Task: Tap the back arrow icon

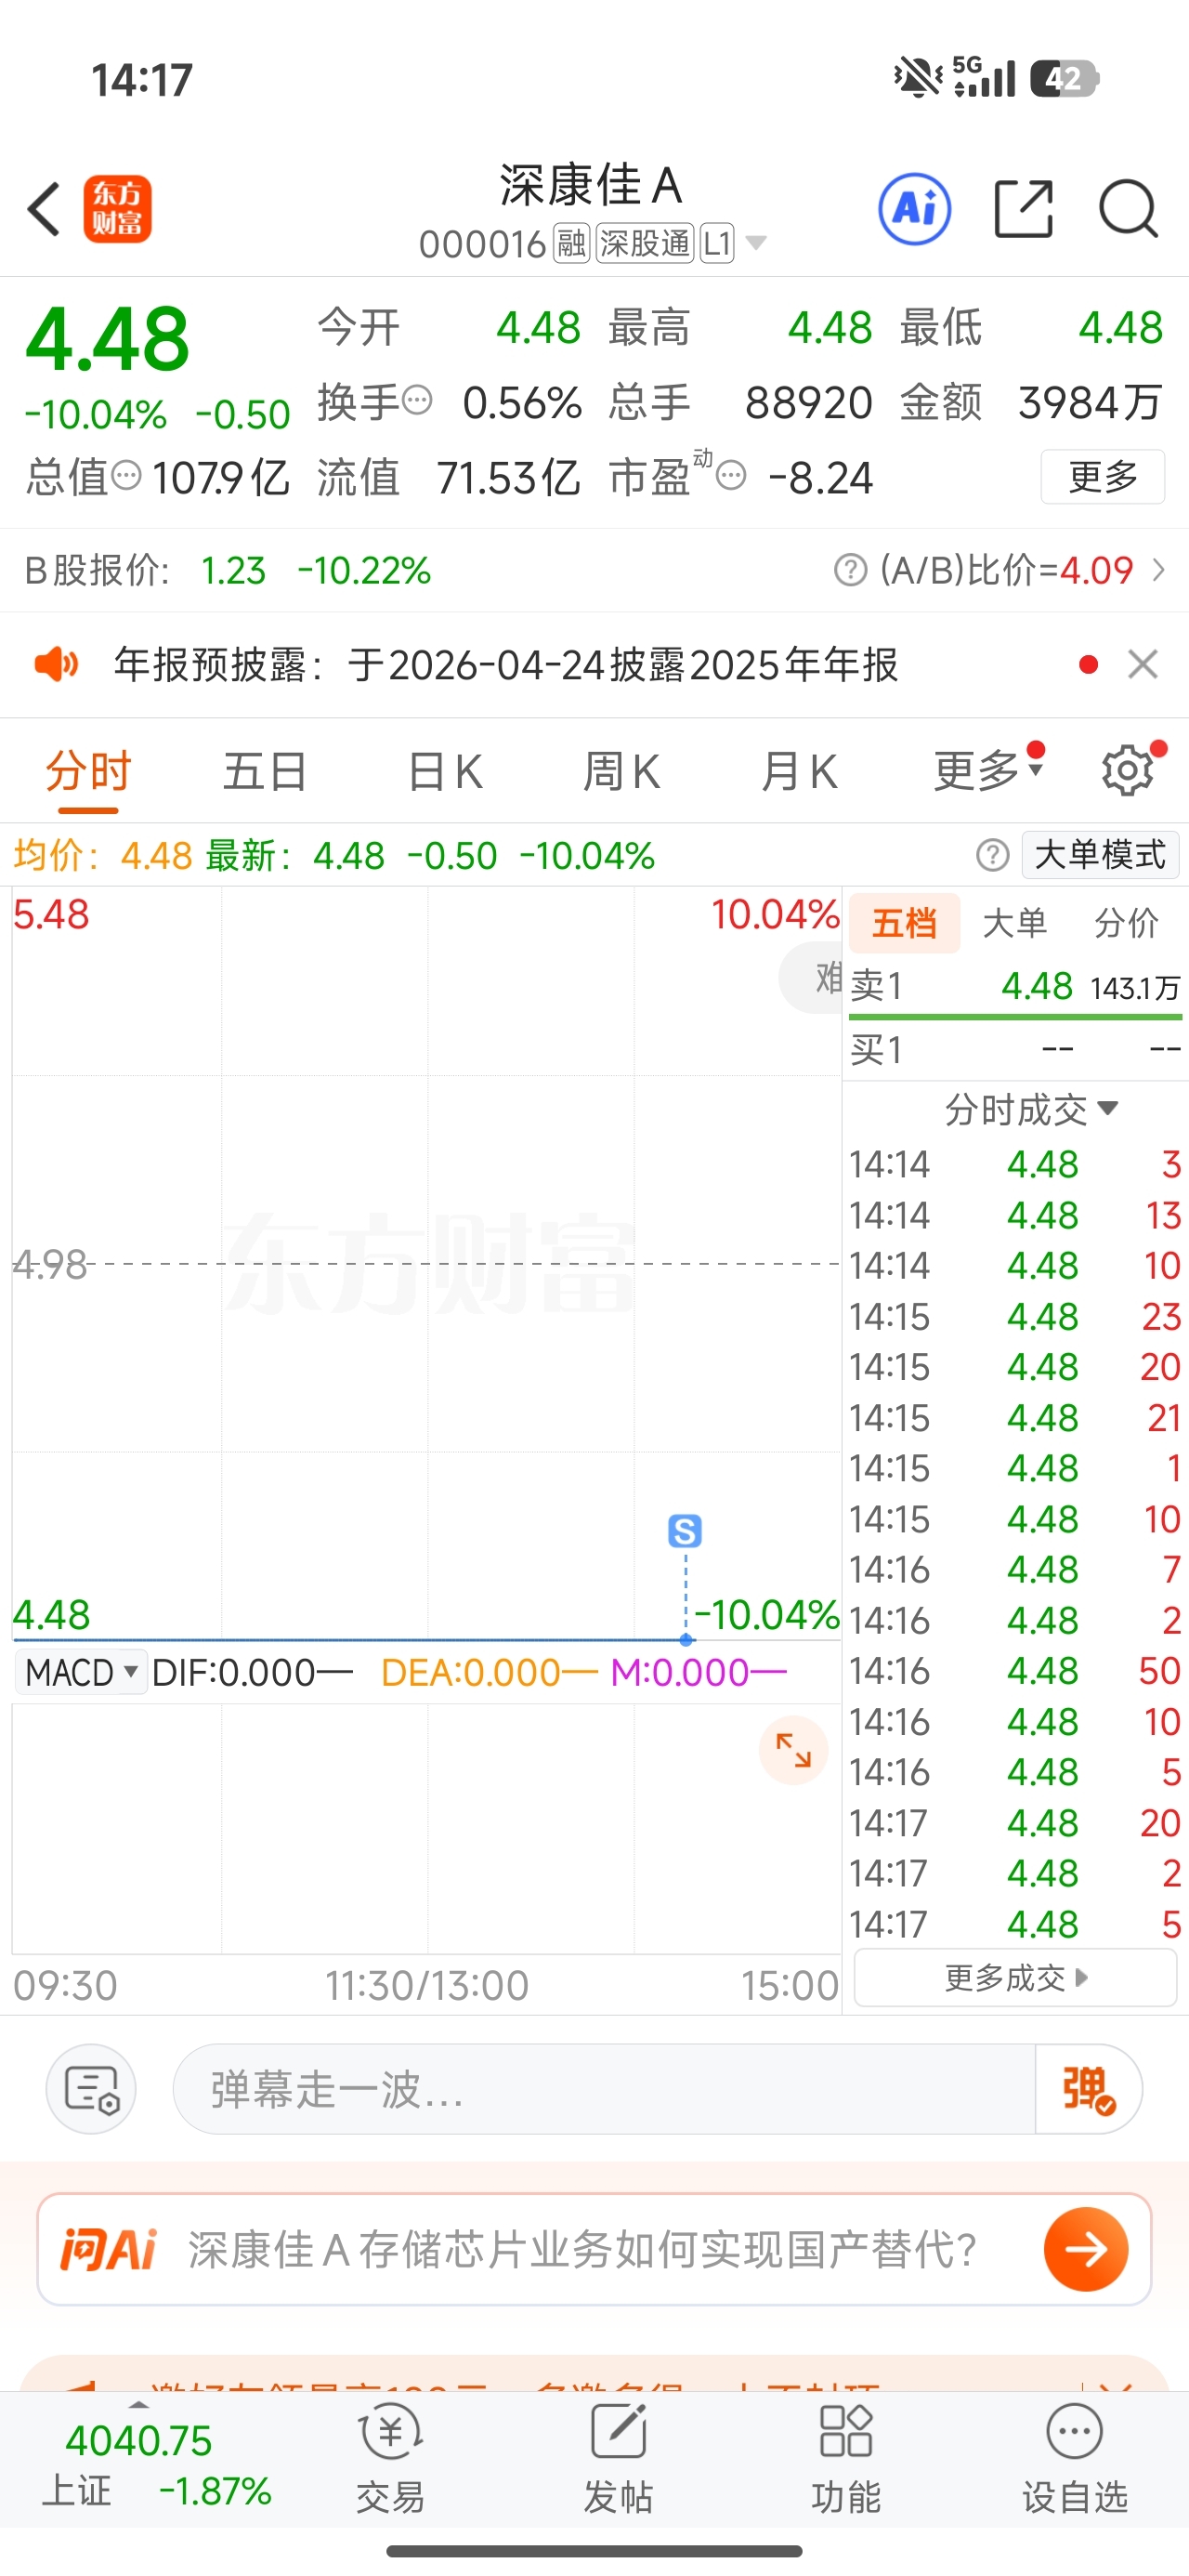Action: (x=44, y=209)
